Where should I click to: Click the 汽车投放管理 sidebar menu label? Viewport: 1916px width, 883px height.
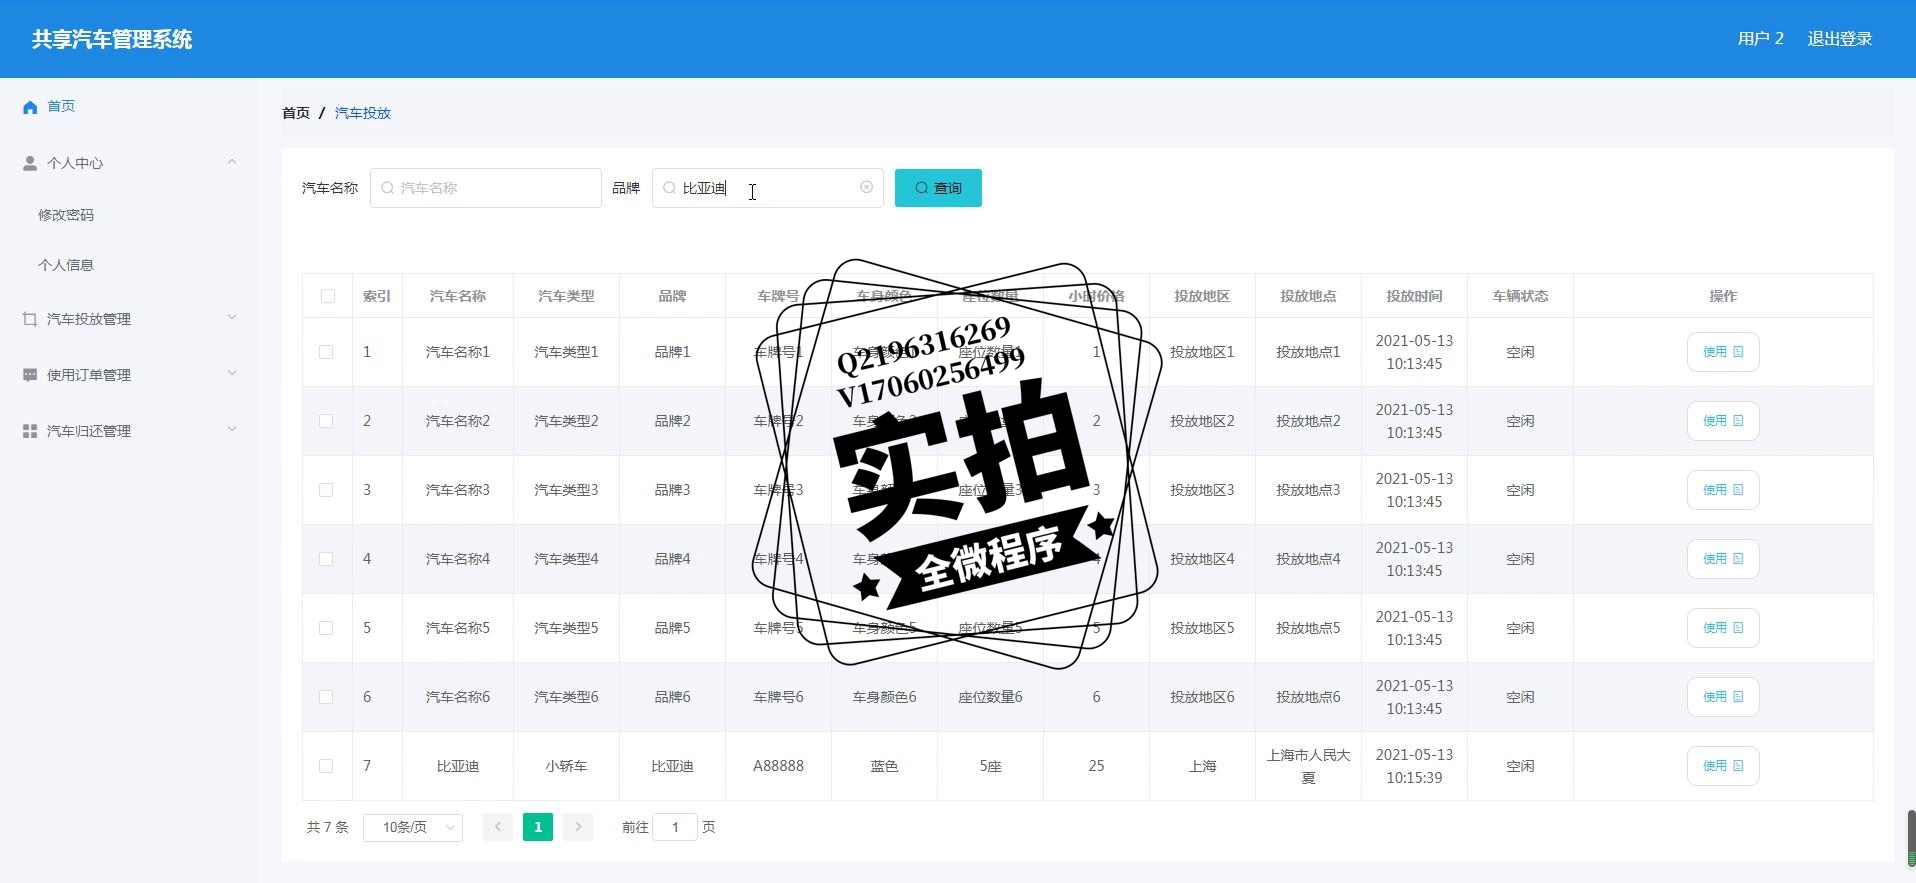[x=89, y=319]
